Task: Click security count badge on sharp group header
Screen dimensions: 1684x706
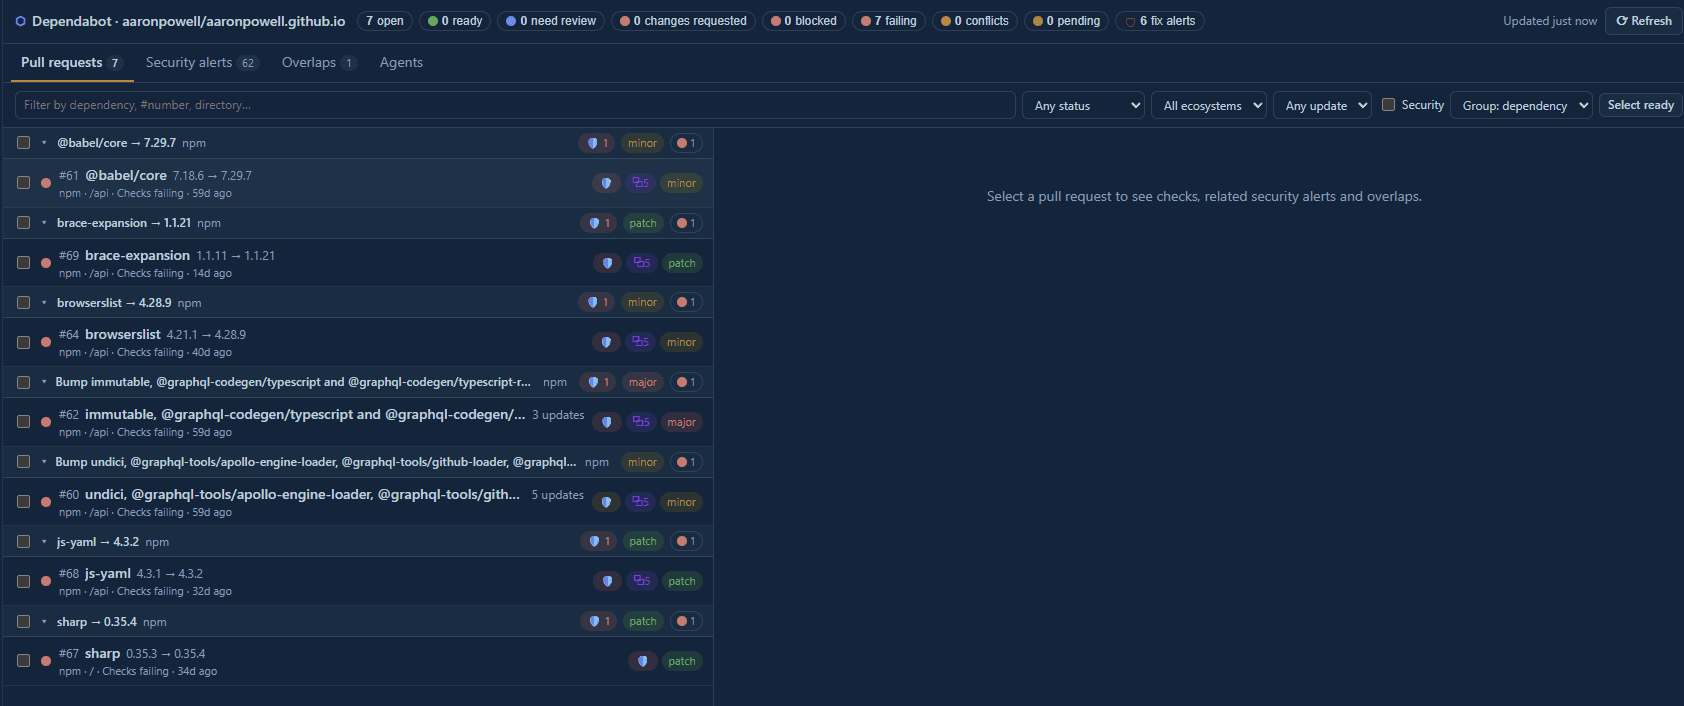Action: (599, 621)
